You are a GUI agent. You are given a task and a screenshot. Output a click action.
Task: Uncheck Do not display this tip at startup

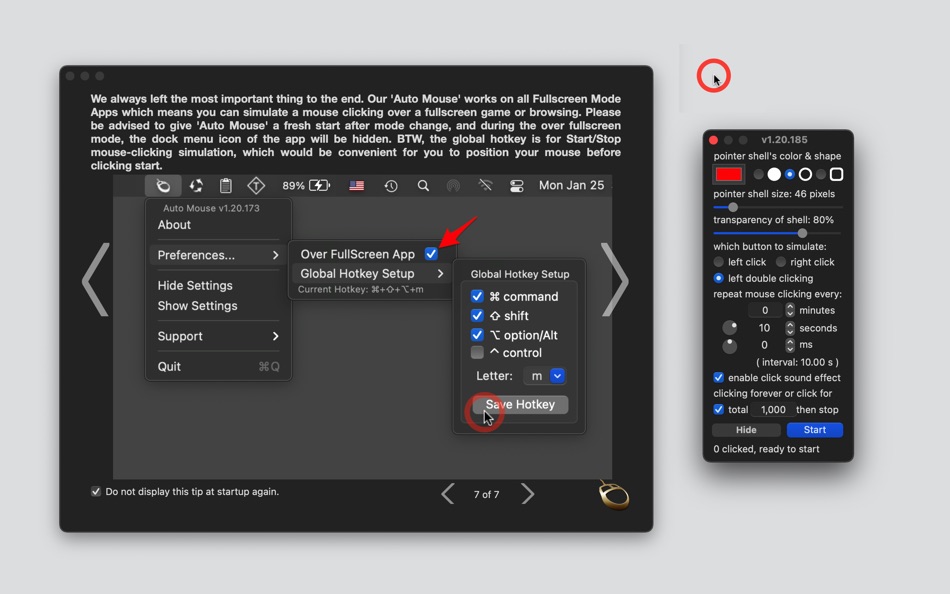click(96, 492)
